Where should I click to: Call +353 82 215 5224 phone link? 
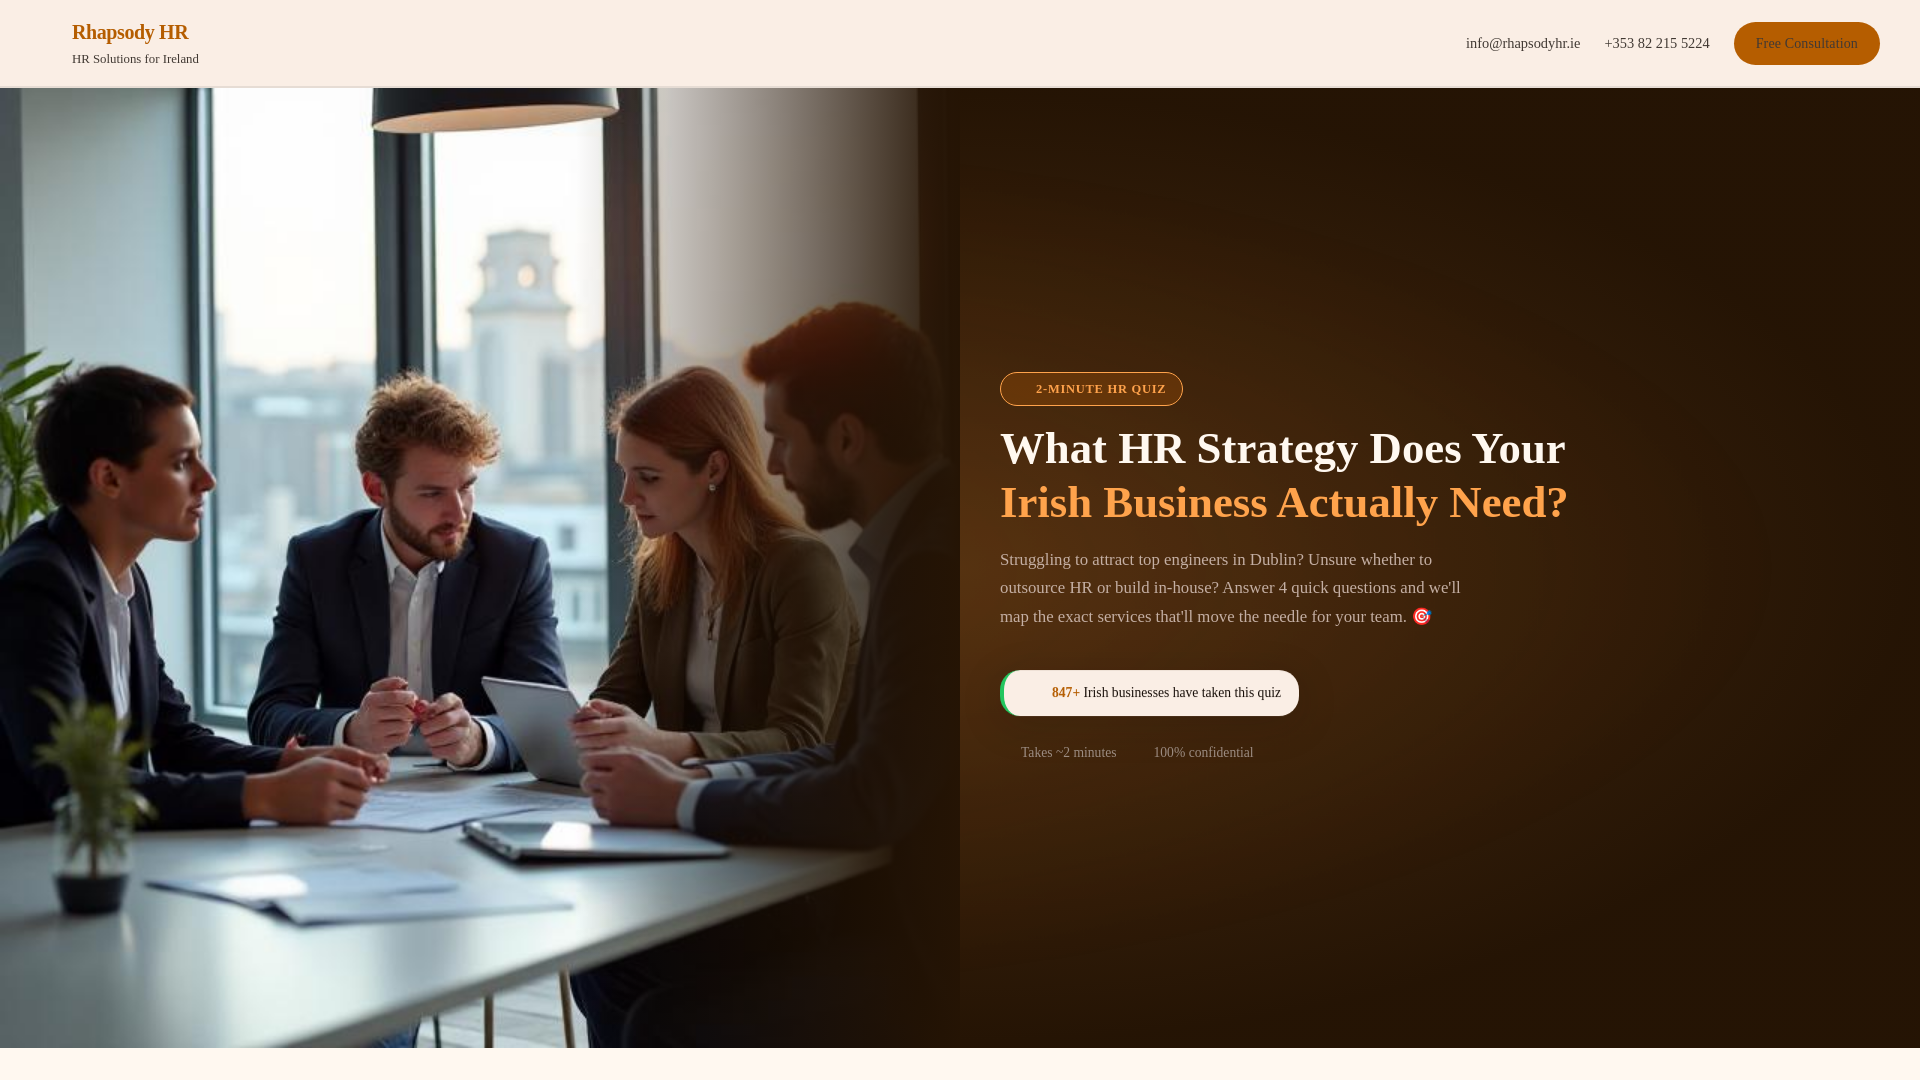click(1657, 43)
